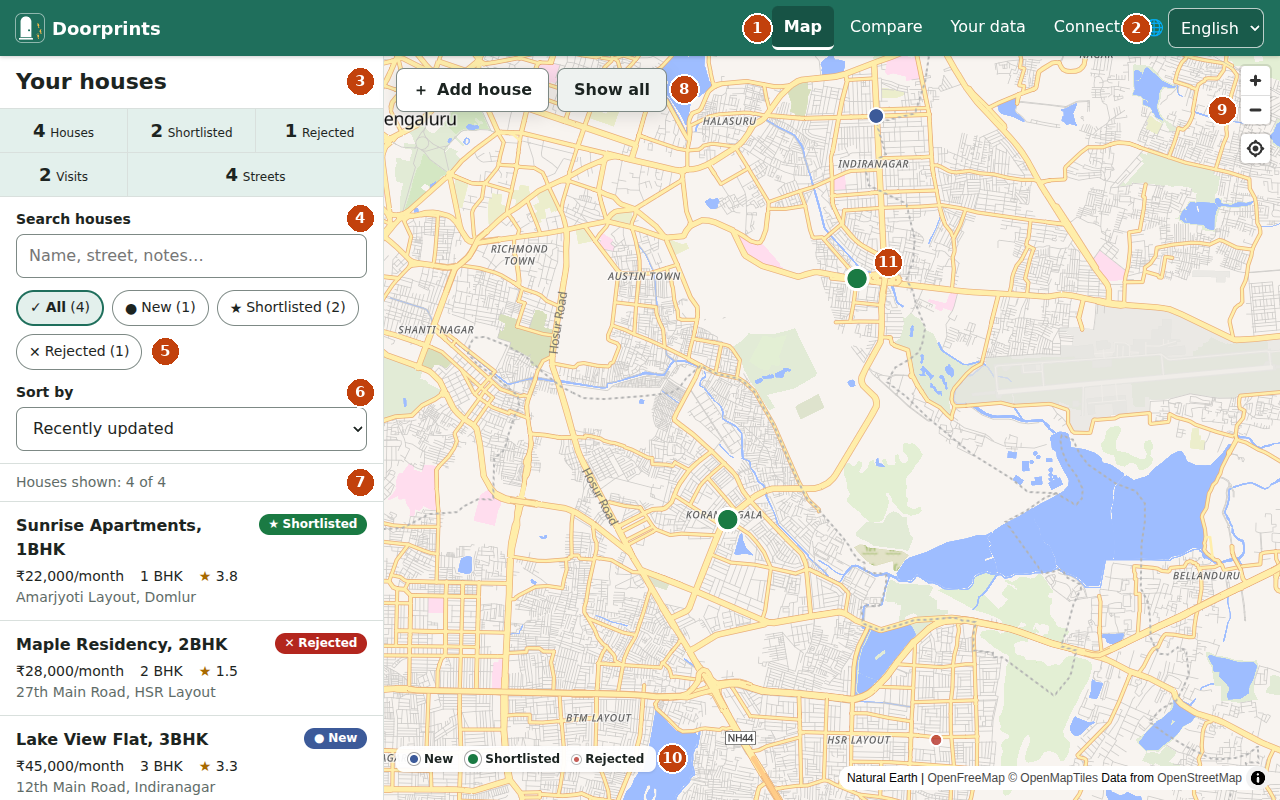
Task: Click the Rejected badge on Maple Residency
Action: (x=321, y=643)
